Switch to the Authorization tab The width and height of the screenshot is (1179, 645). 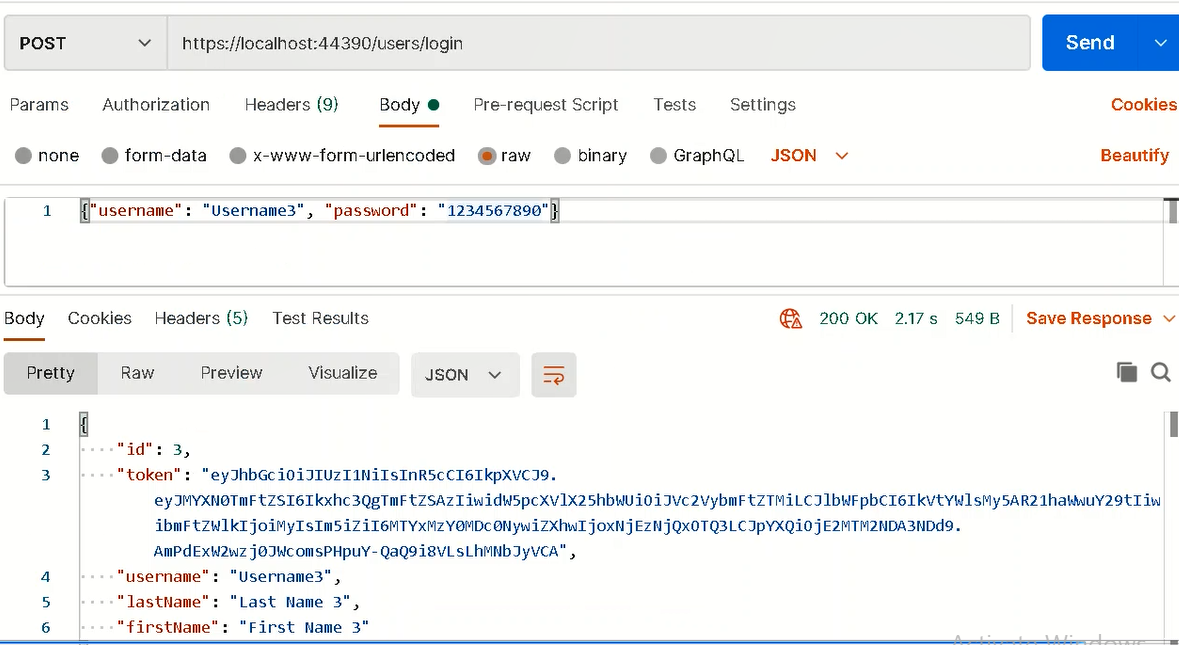[156, 104]
